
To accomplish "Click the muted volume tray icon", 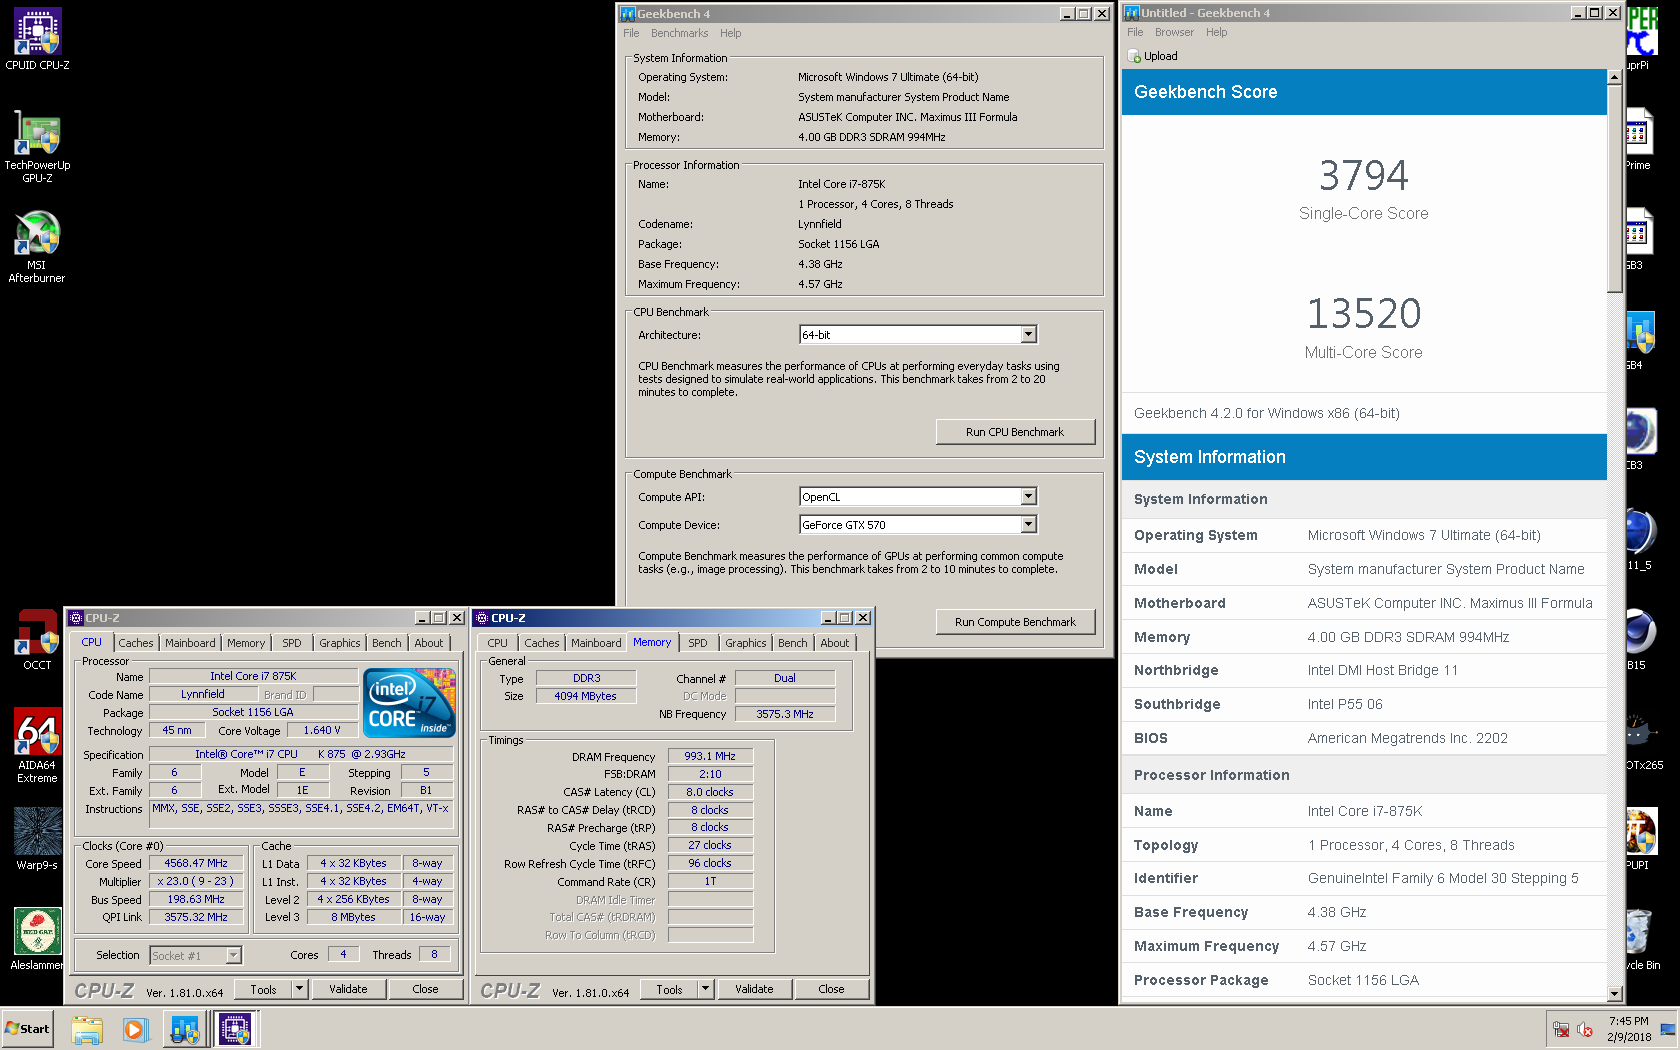I will [1585, 1029].
